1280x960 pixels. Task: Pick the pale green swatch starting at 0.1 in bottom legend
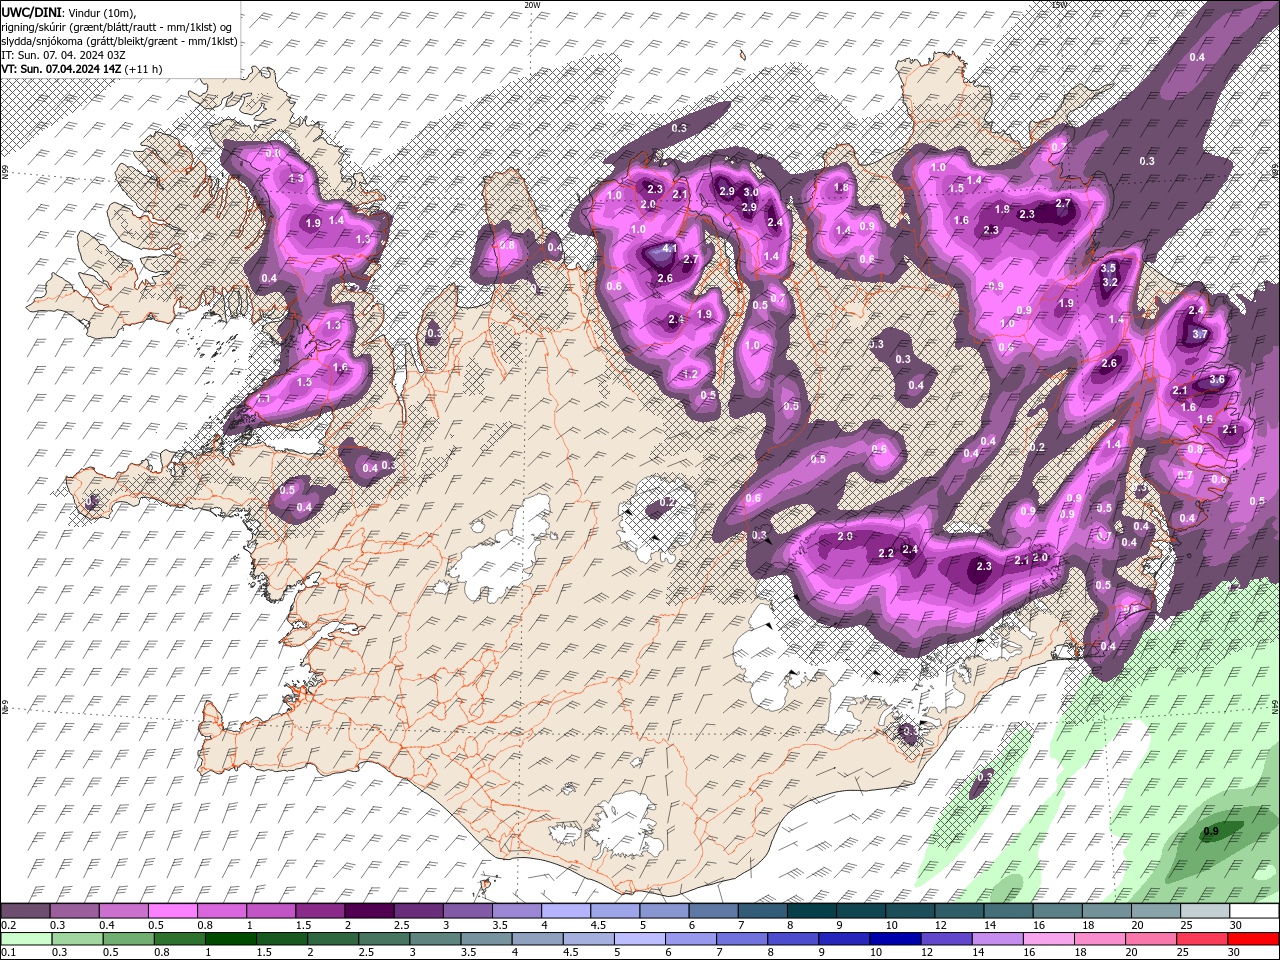click(25, 938)
